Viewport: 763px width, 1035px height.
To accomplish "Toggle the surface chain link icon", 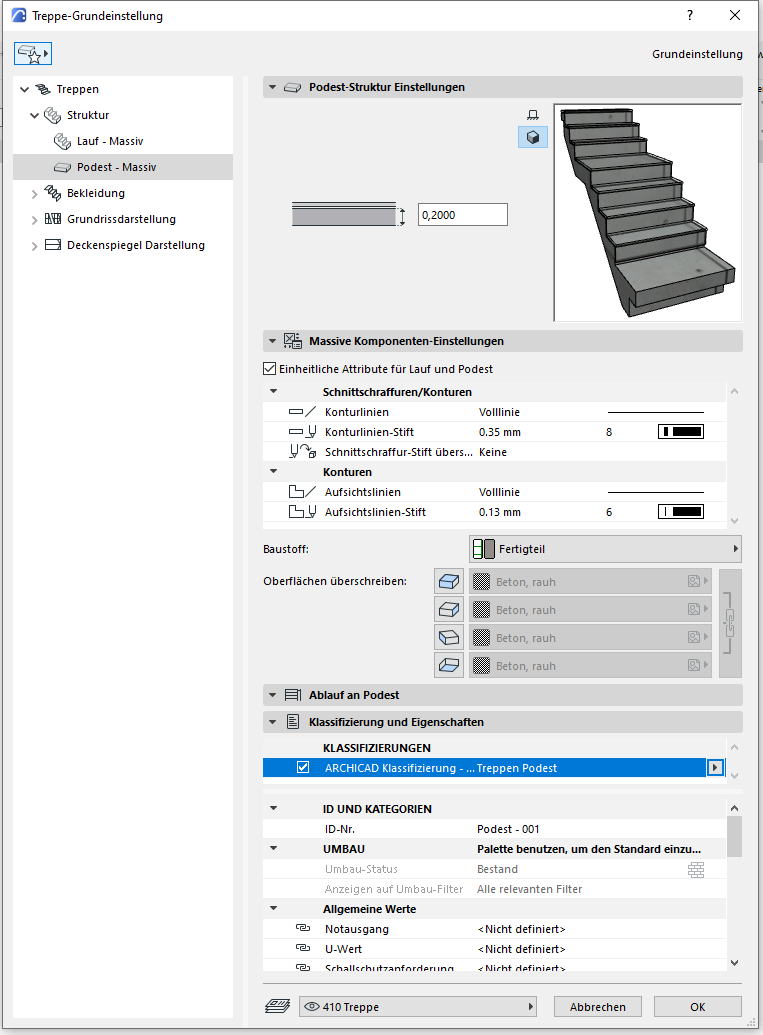I will click(x=731, y=624).
